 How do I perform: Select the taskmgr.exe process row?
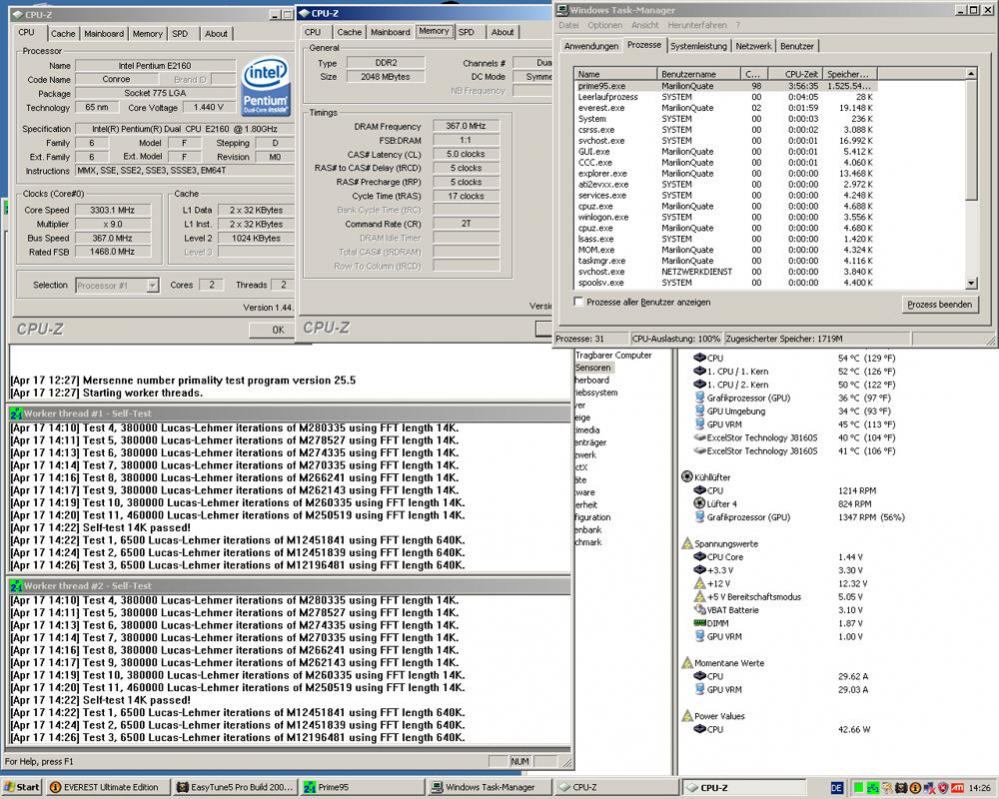click(725, 261)
